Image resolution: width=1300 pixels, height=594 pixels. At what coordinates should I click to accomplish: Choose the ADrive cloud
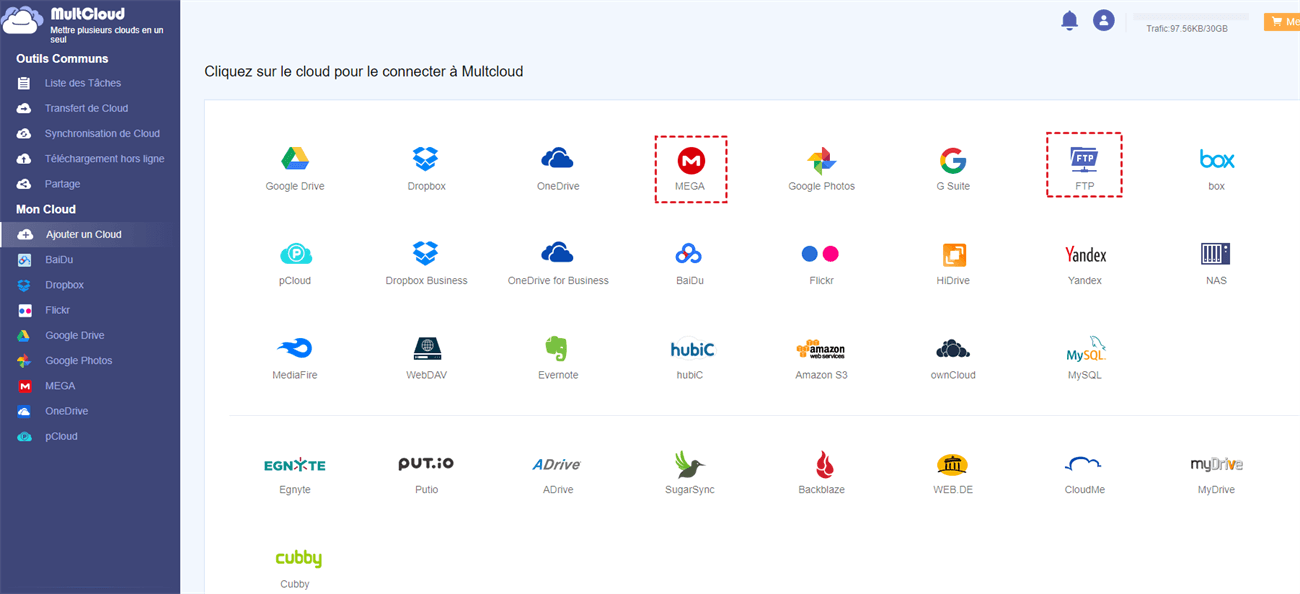pos(556,465)
